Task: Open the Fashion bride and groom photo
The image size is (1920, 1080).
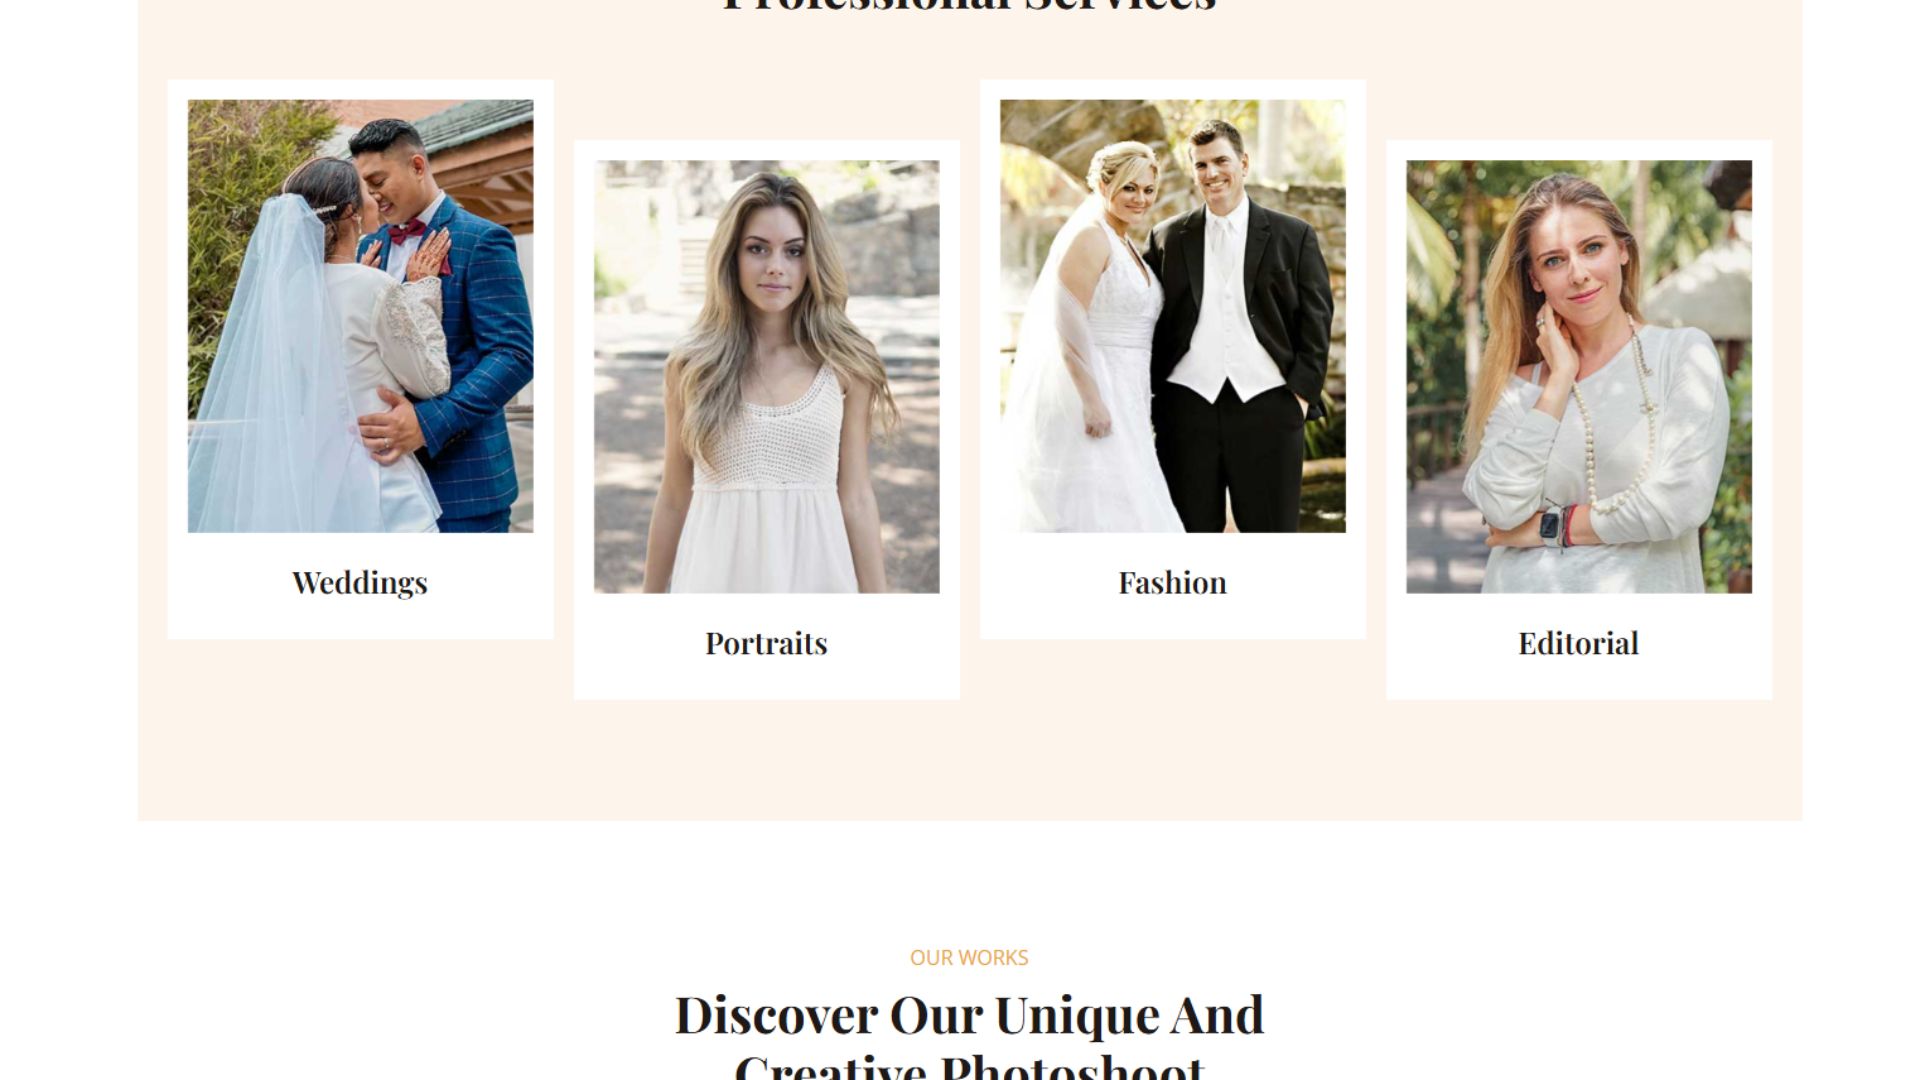Action: [x=1172, y=316]
